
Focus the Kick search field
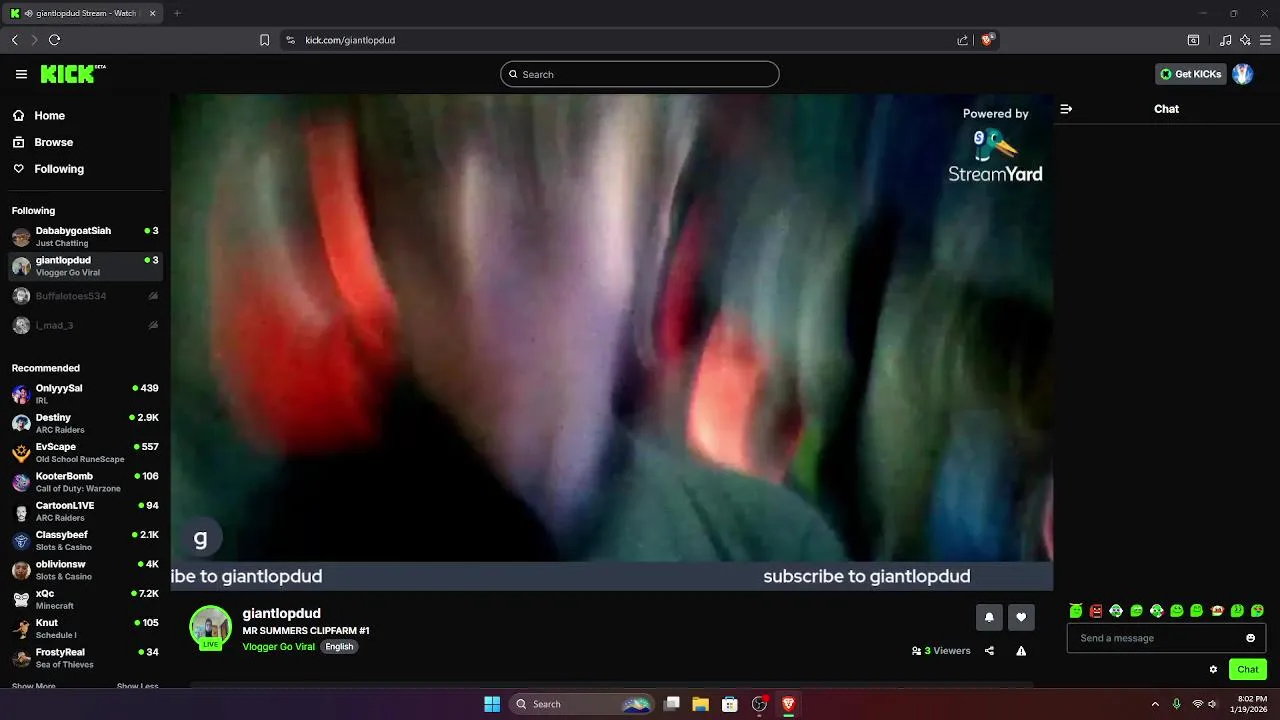click(x=640, y=74)
